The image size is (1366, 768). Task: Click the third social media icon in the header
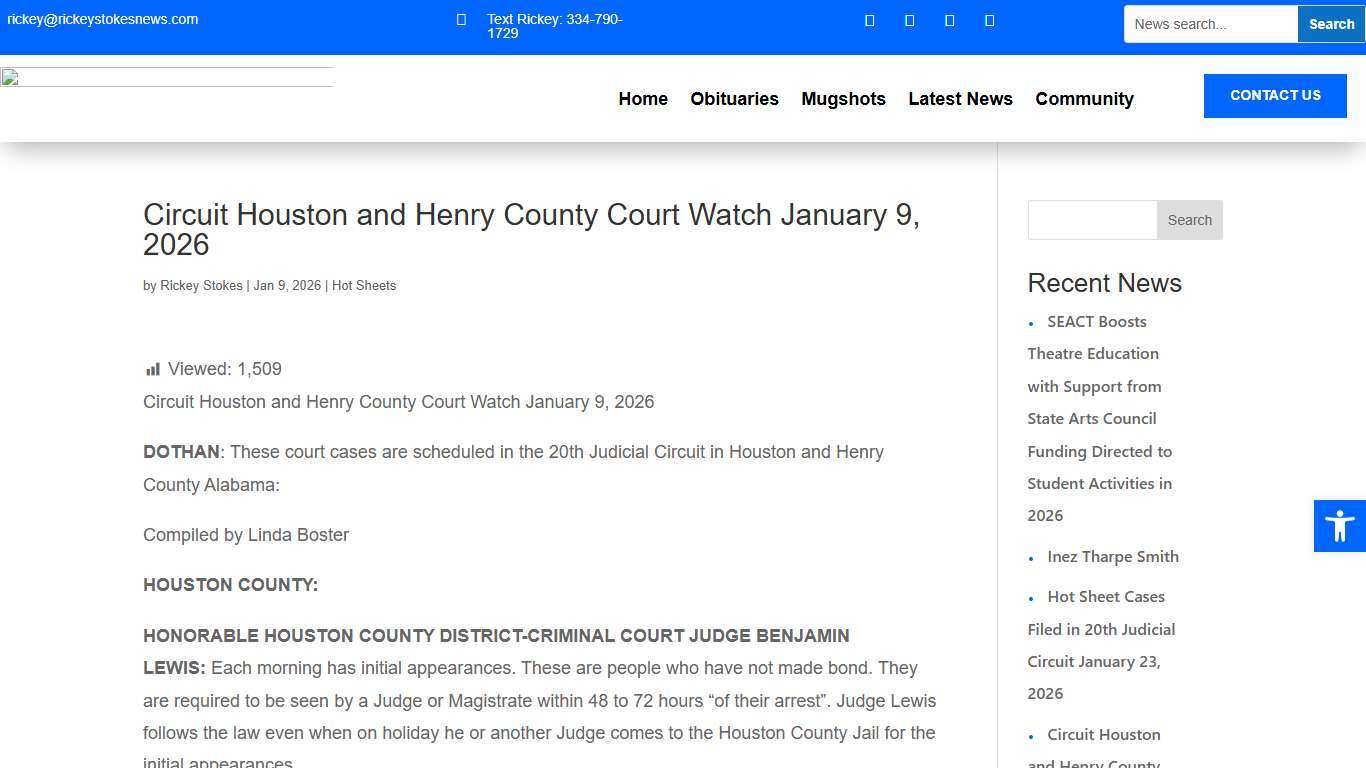coord(949,20)
